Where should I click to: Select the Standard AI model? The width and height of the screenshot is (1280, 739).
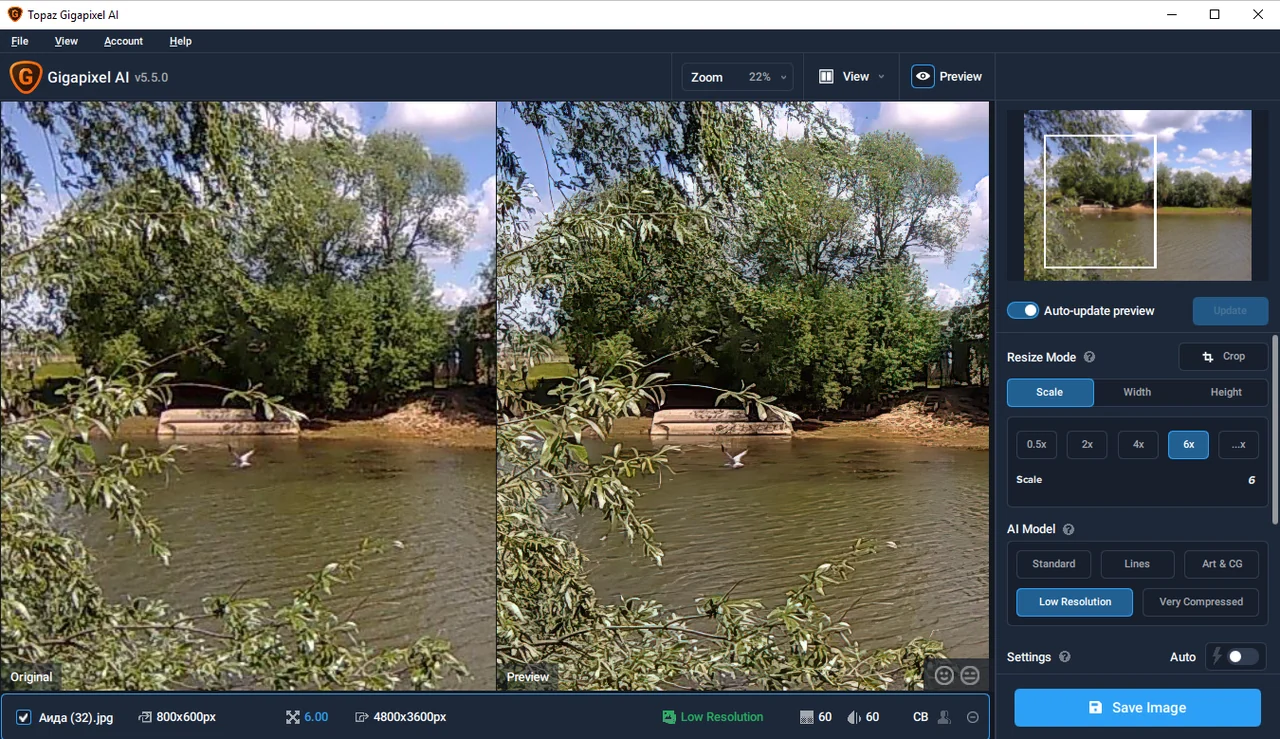click(1054, 564)
